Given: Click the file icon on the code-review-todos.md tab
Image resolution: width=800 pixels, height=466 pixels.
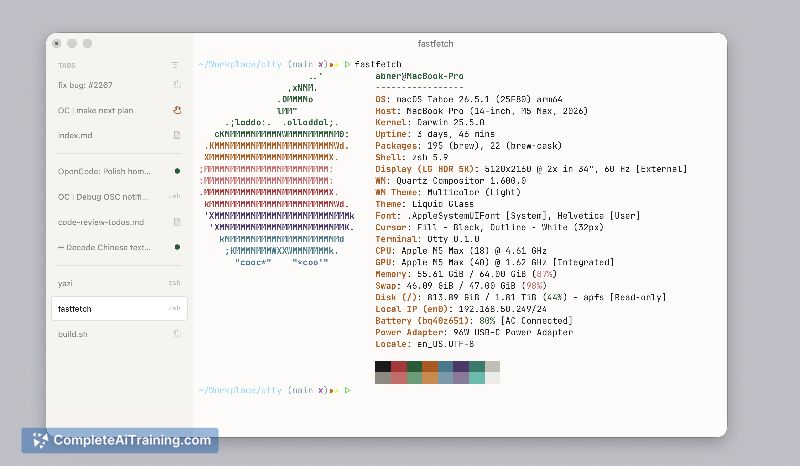Looking at the screenshot, I should pos(177,222).
